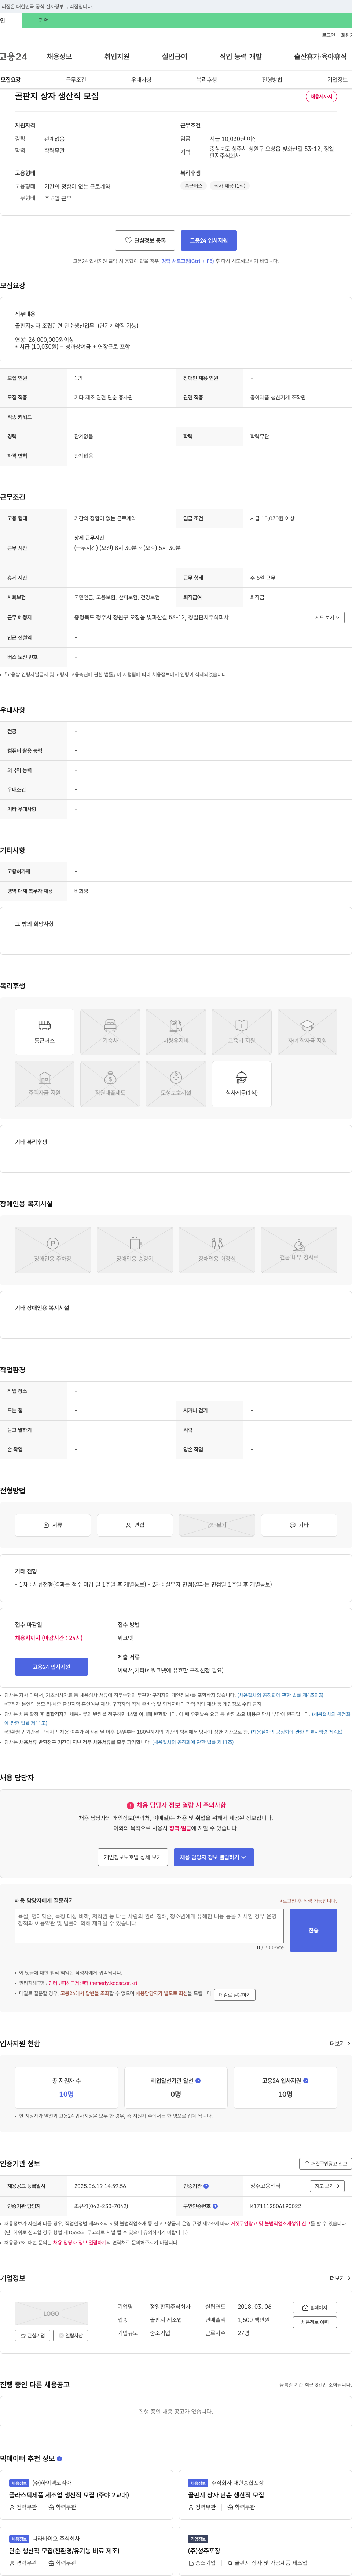This screenshot has height=2576, width=352.
Task: Expand the 지도 보기 dropdown beside 근무 예정지
Action: click(x=327, y=617)
